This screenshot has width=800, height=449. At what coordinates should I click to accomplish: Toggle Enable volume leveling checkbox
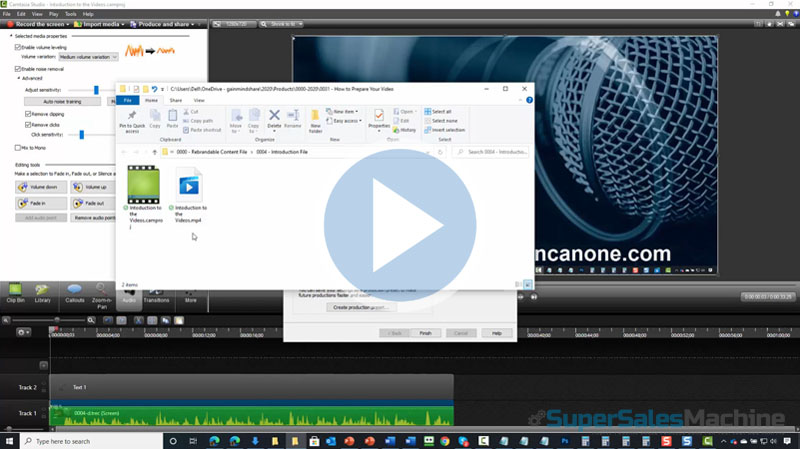17,47
